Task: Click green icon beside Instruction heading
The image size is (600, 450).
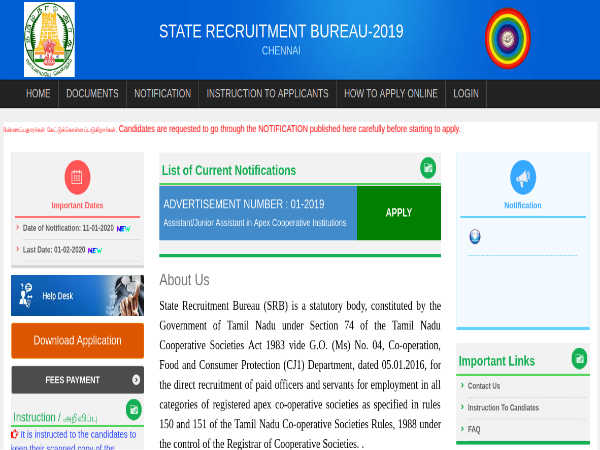Action: (134, 409)
